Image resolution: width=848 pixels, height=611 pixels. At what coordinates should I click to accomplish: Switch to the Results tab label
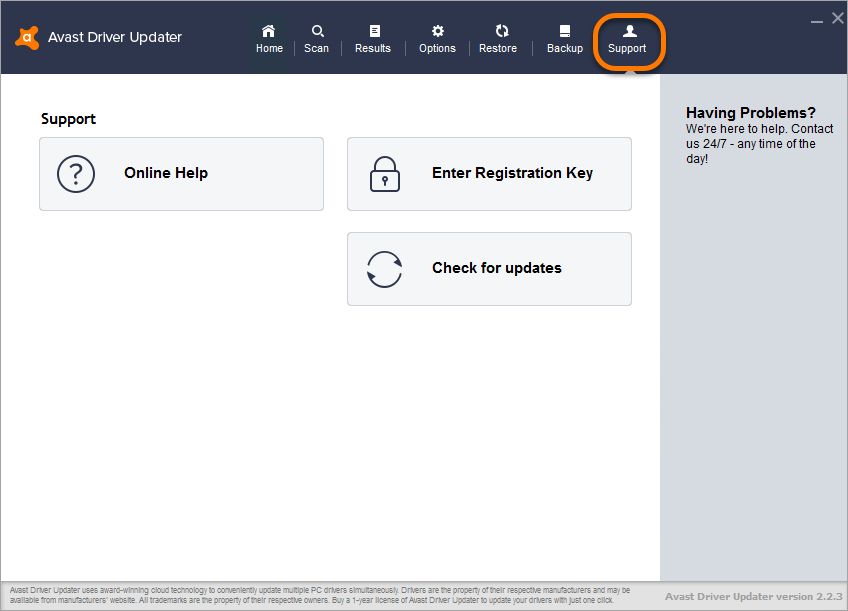pos(373,48)
